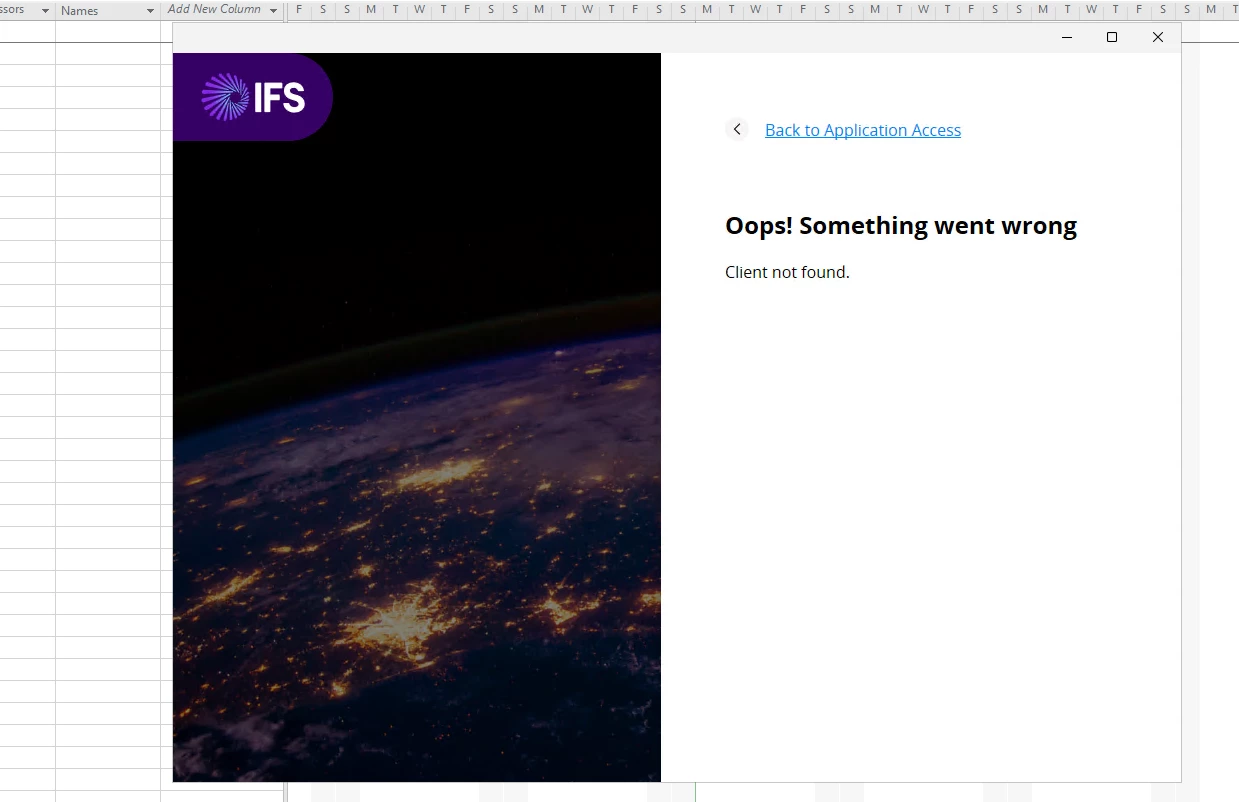This screenshot has width=1239, height=802.
Task: Click the 'Oops! Something went wrong' heading
Action: pos(900,226)
